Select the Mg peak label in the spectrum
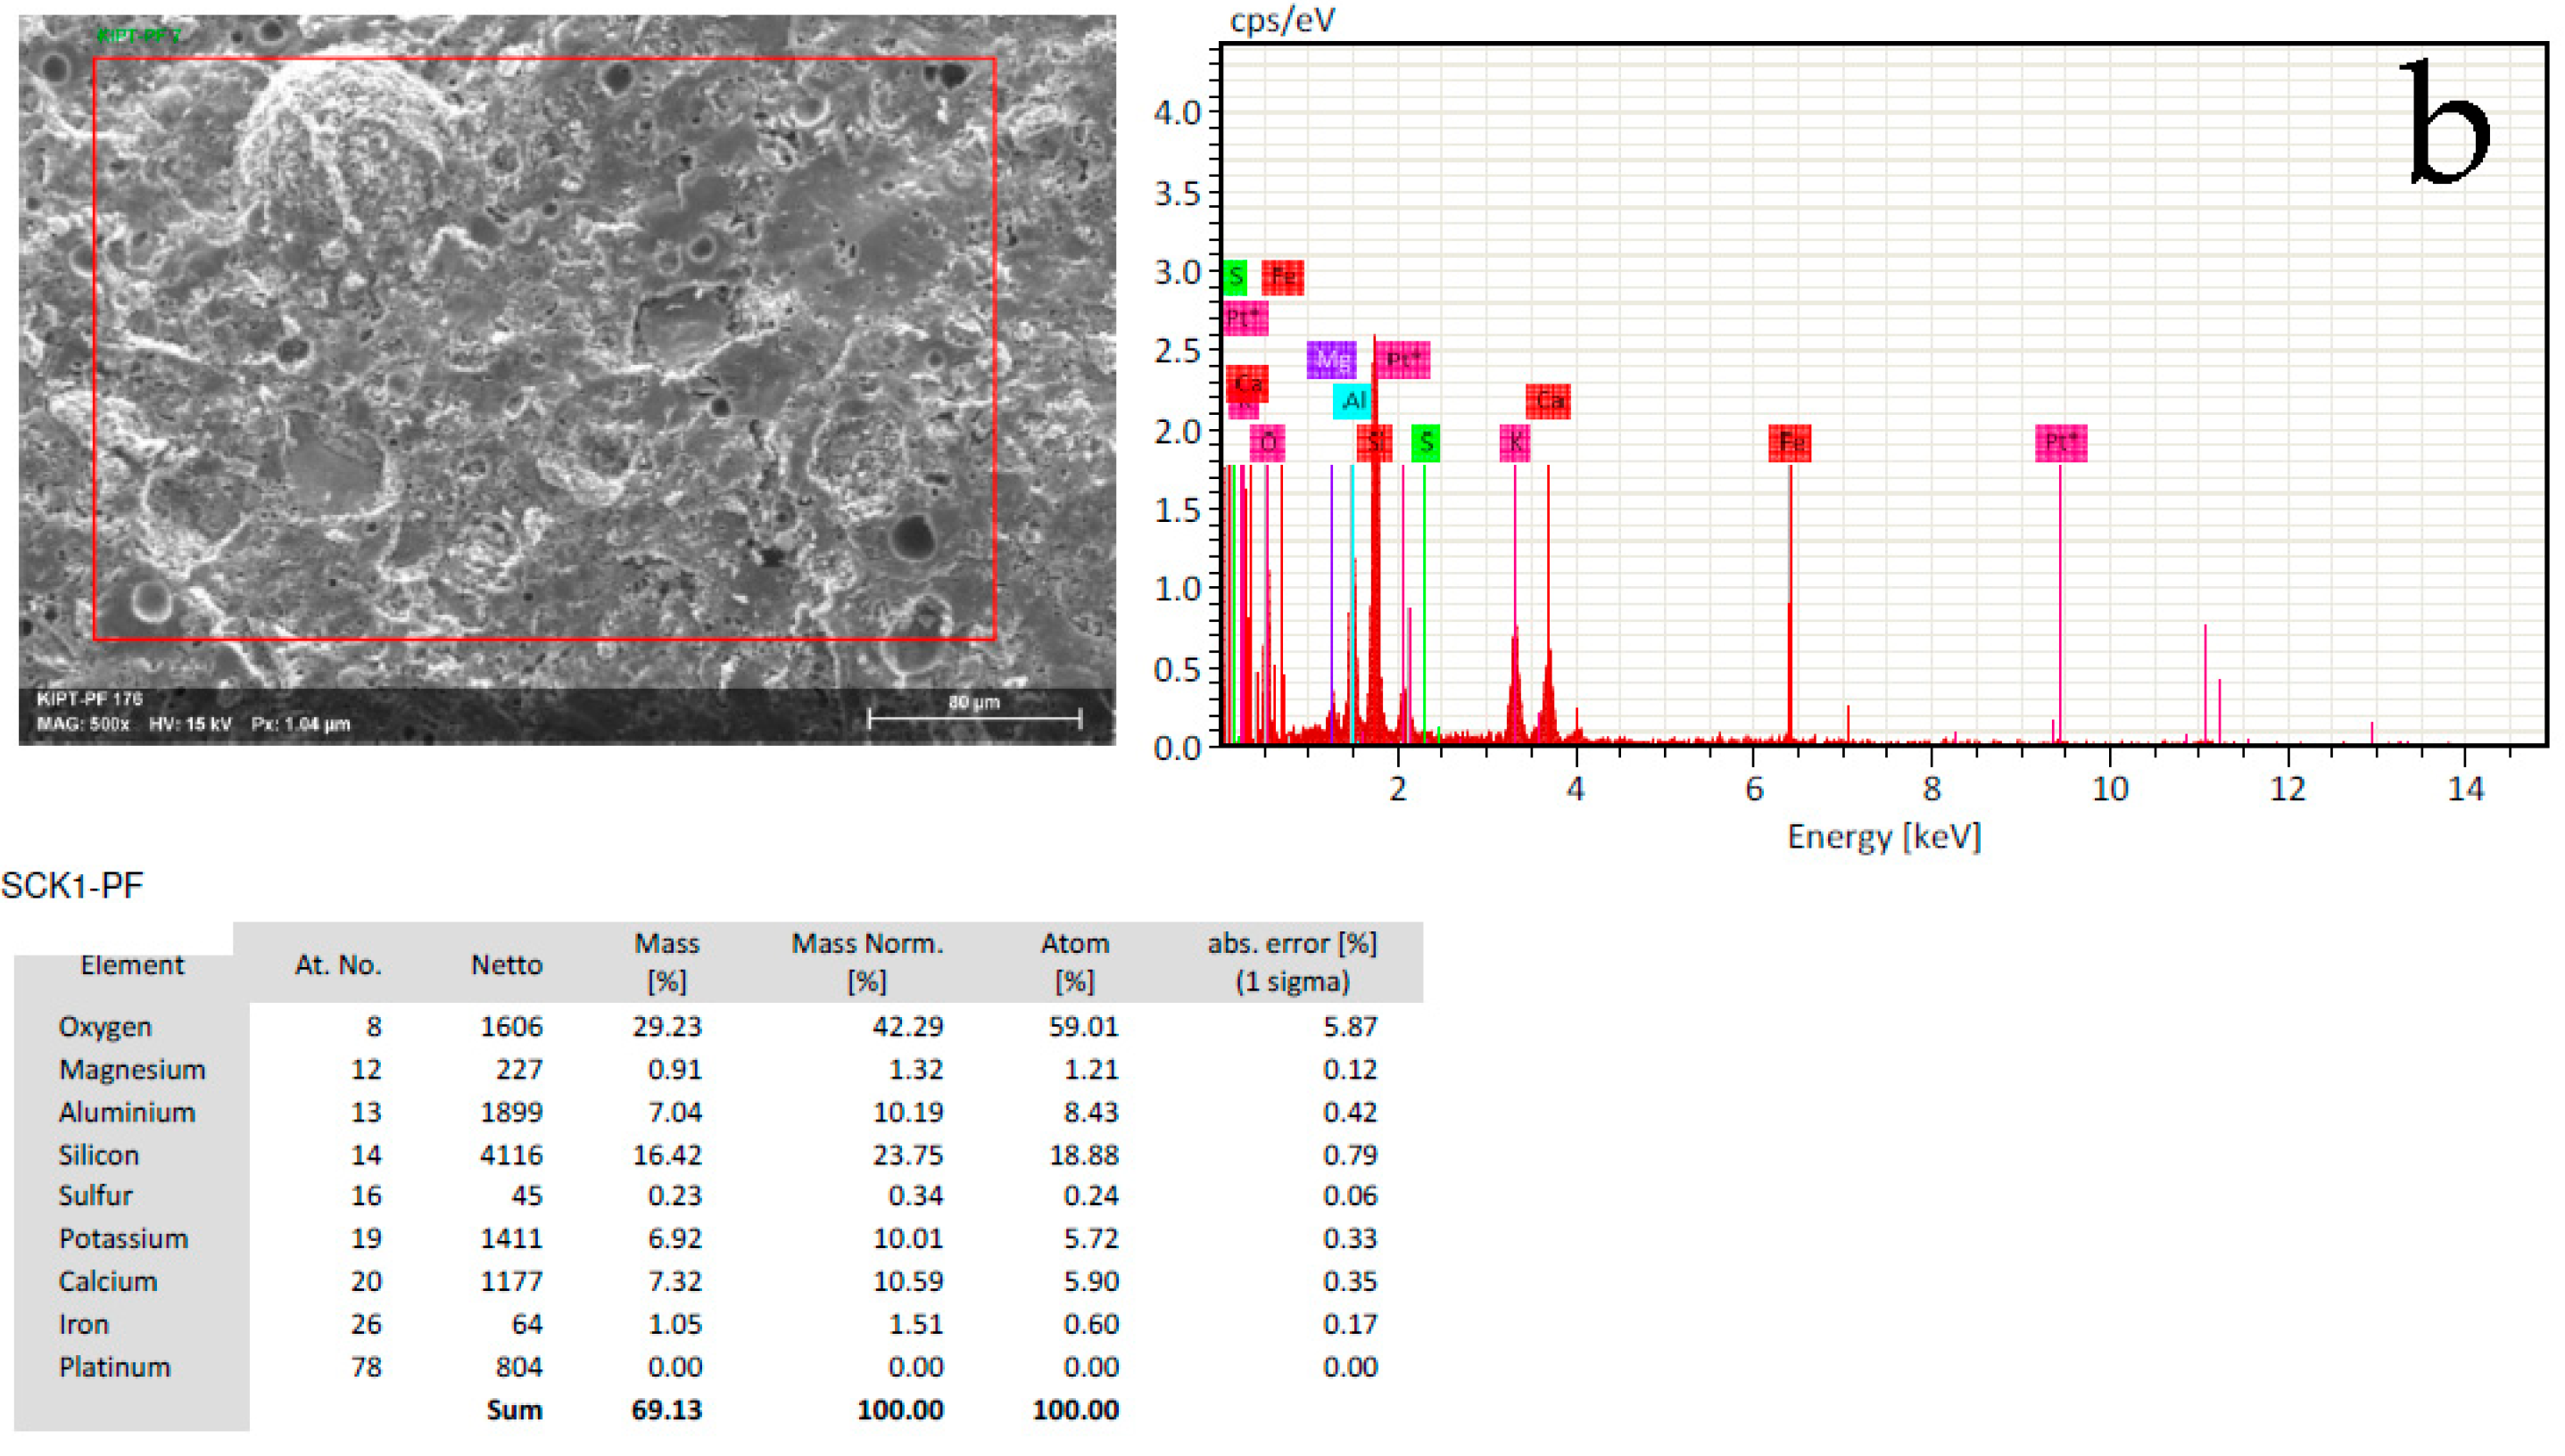2565x1456 pixels. [x=1330, y=360]
